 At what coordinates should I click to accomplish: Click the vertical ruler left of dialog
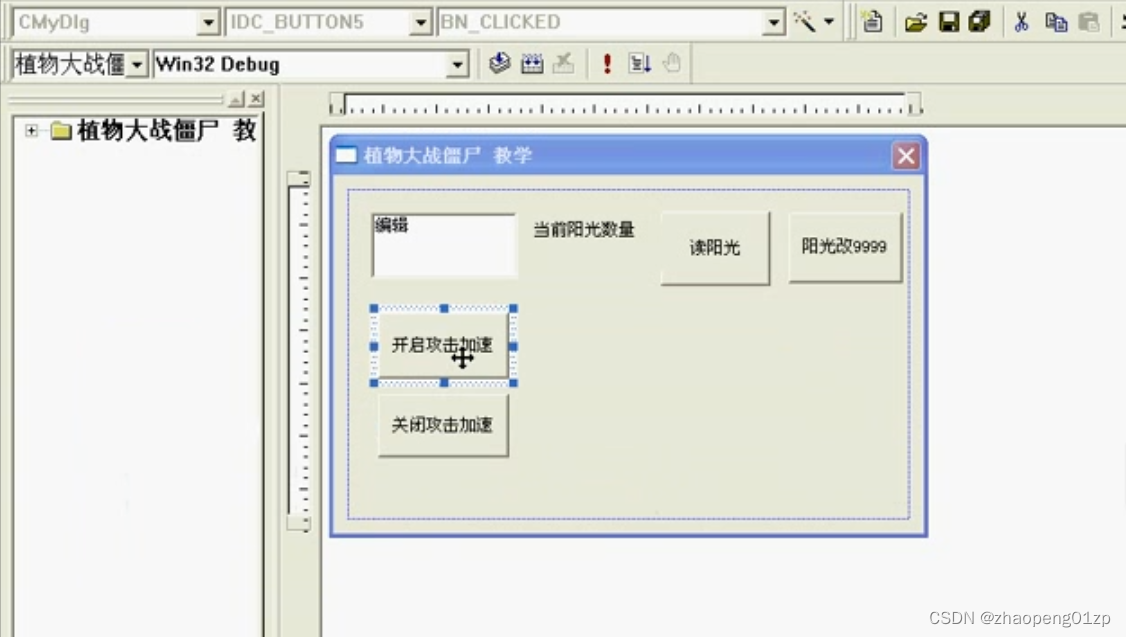(299, 350)
